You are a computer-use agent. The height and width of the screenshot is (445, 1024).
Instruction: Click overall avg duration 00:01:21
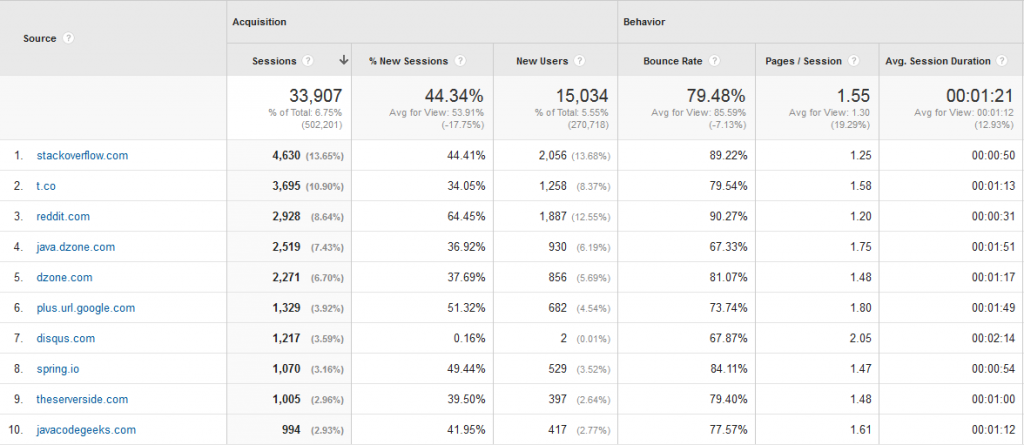(x=981, y=96)
